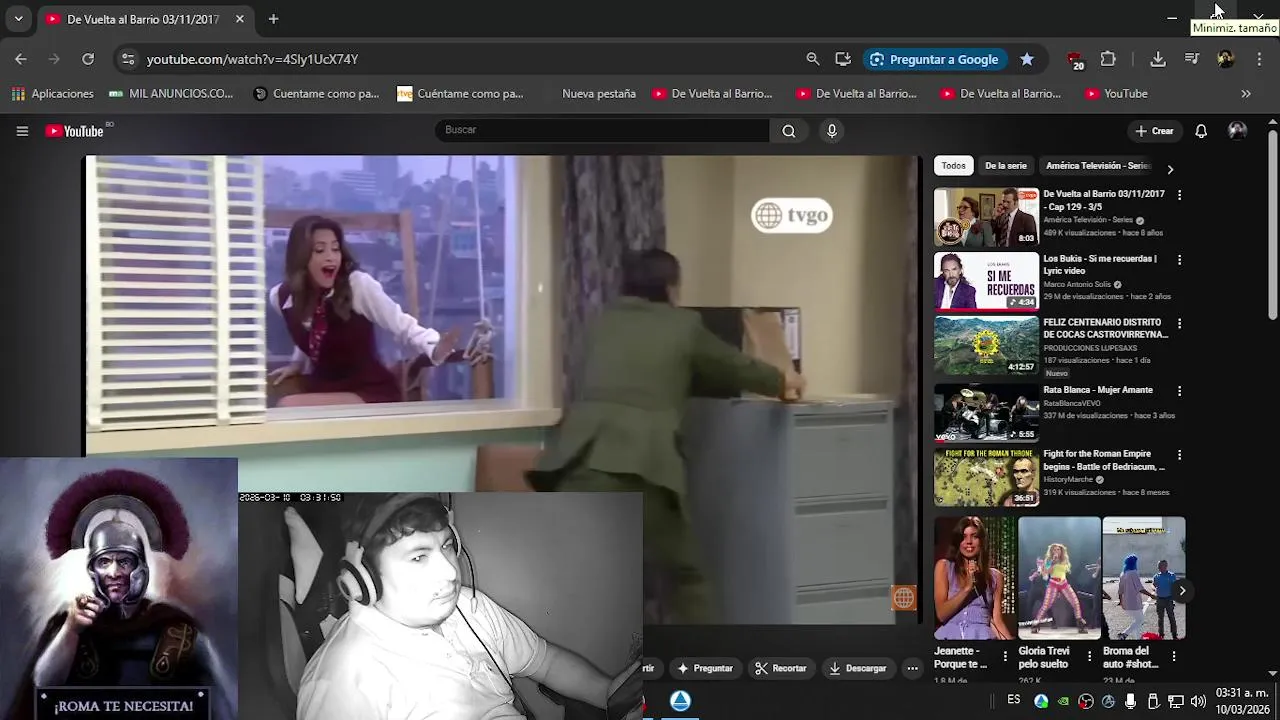This screenshot has height=720, width=1280.
Task: Open more options for Feliz Centenario video
Action: tap(1179, 324)
